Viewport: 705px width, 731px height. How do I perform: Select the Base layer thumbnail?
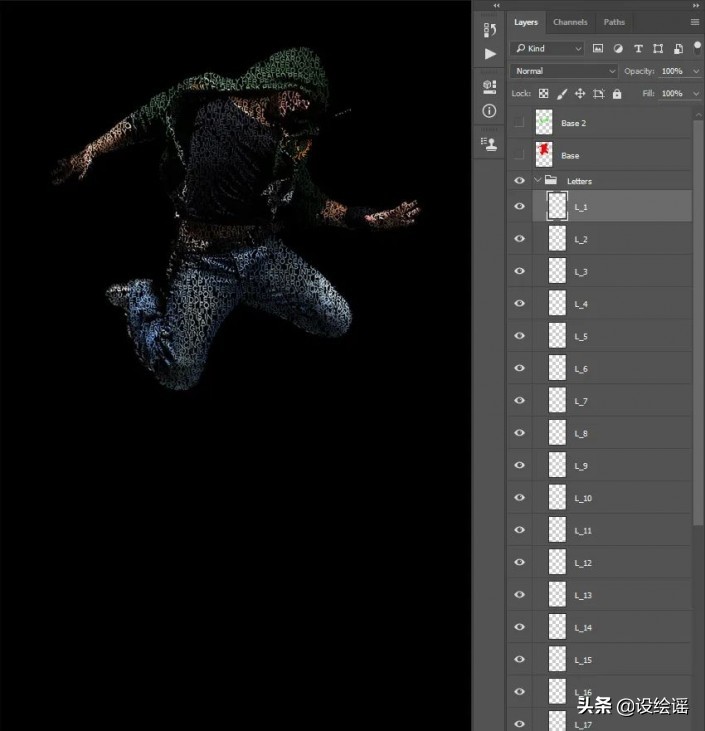coord(544,155)
